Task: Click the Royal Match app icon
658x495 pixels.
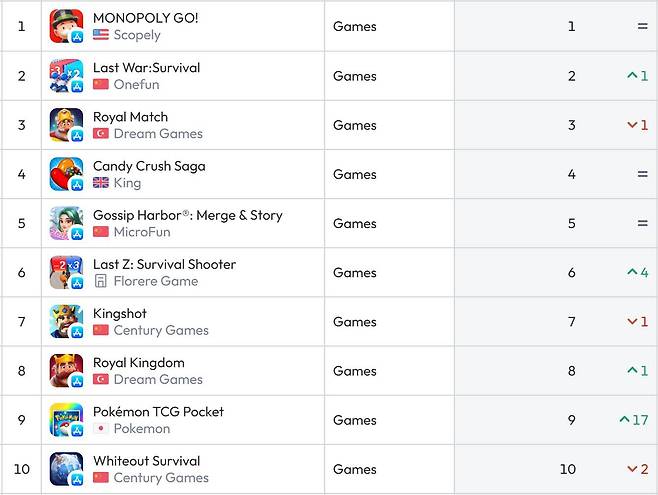Action: click(x=66, y=125)
